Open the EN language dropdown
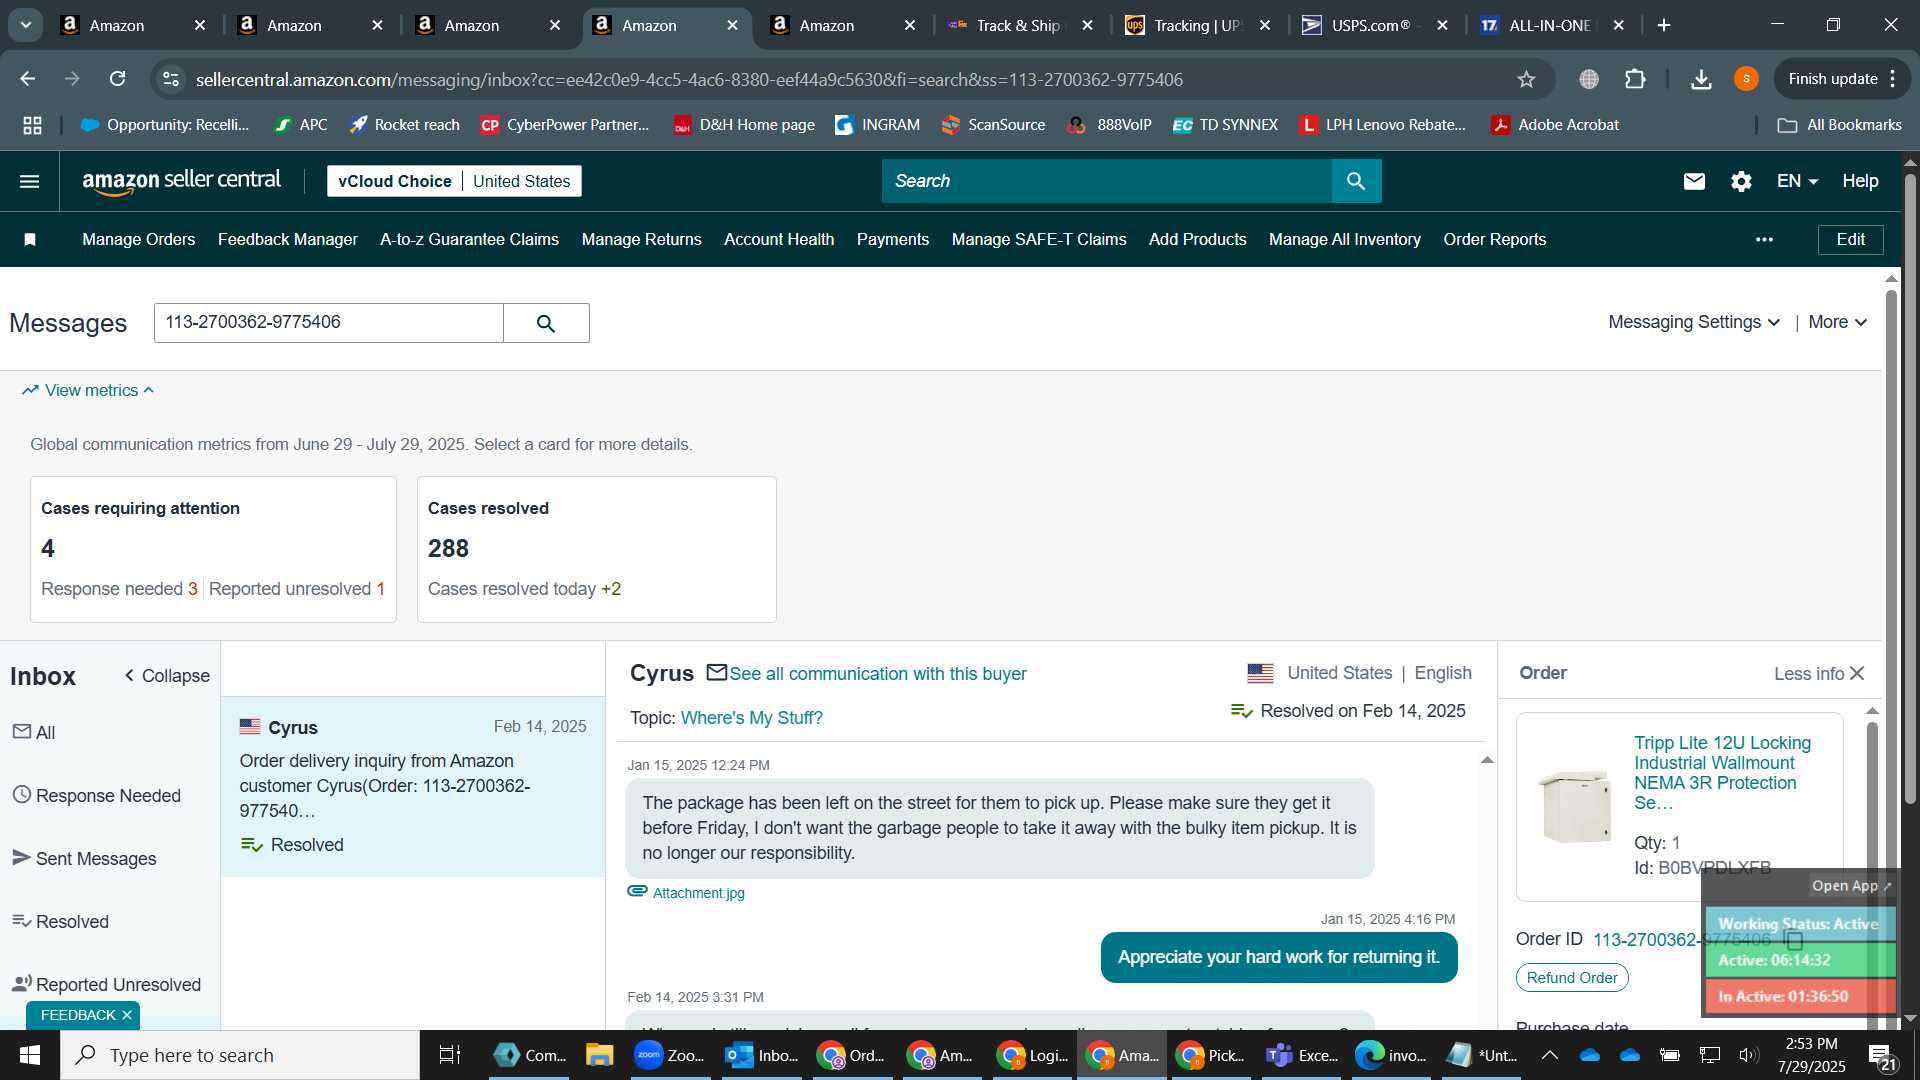 1797,181
